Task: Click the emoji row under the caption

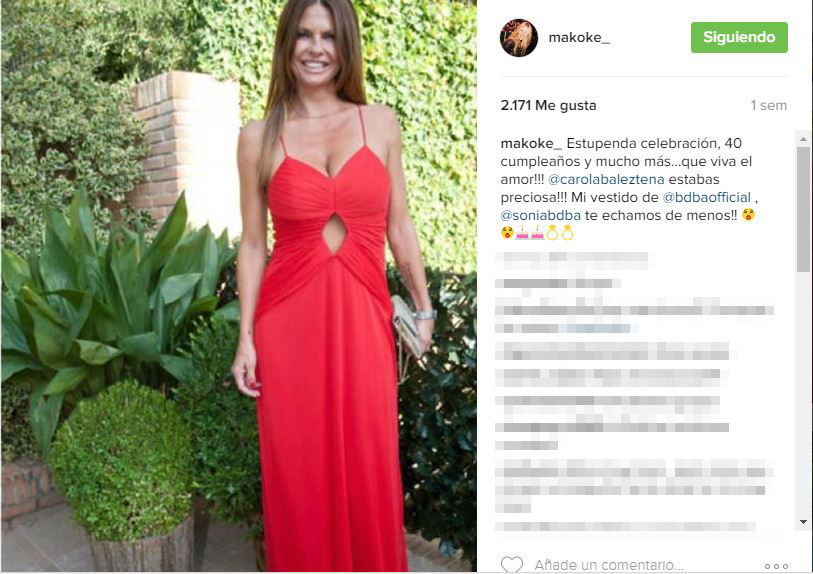Action: (538, 234)
